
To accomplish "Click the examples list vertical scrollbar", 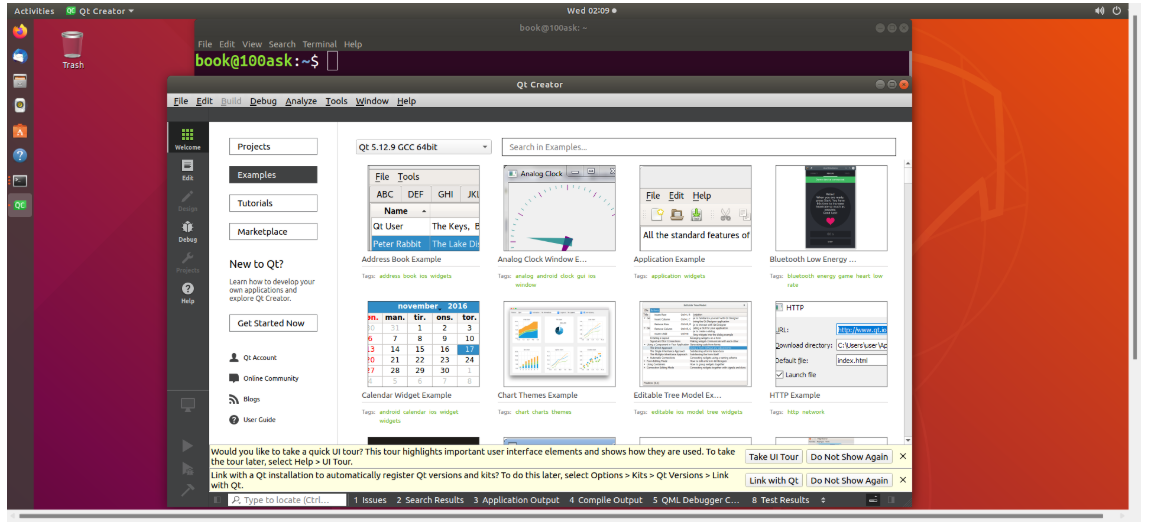I will (907, 301).
